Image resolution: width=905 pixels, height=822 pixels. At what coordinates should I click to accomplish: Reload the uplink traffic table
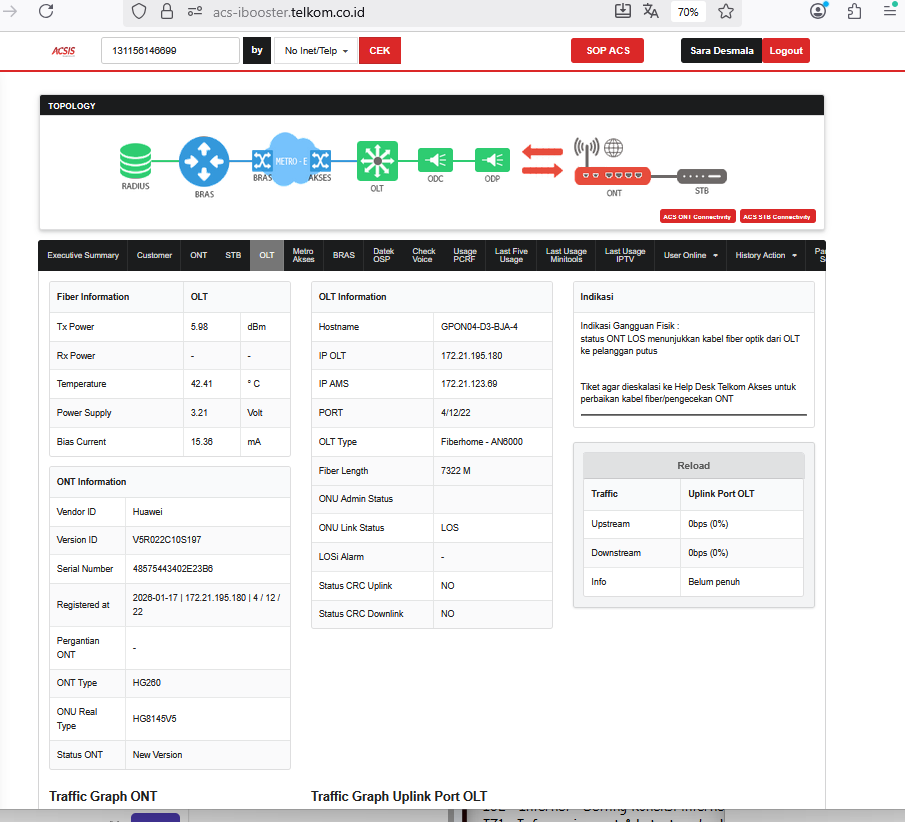coord(693,466)
